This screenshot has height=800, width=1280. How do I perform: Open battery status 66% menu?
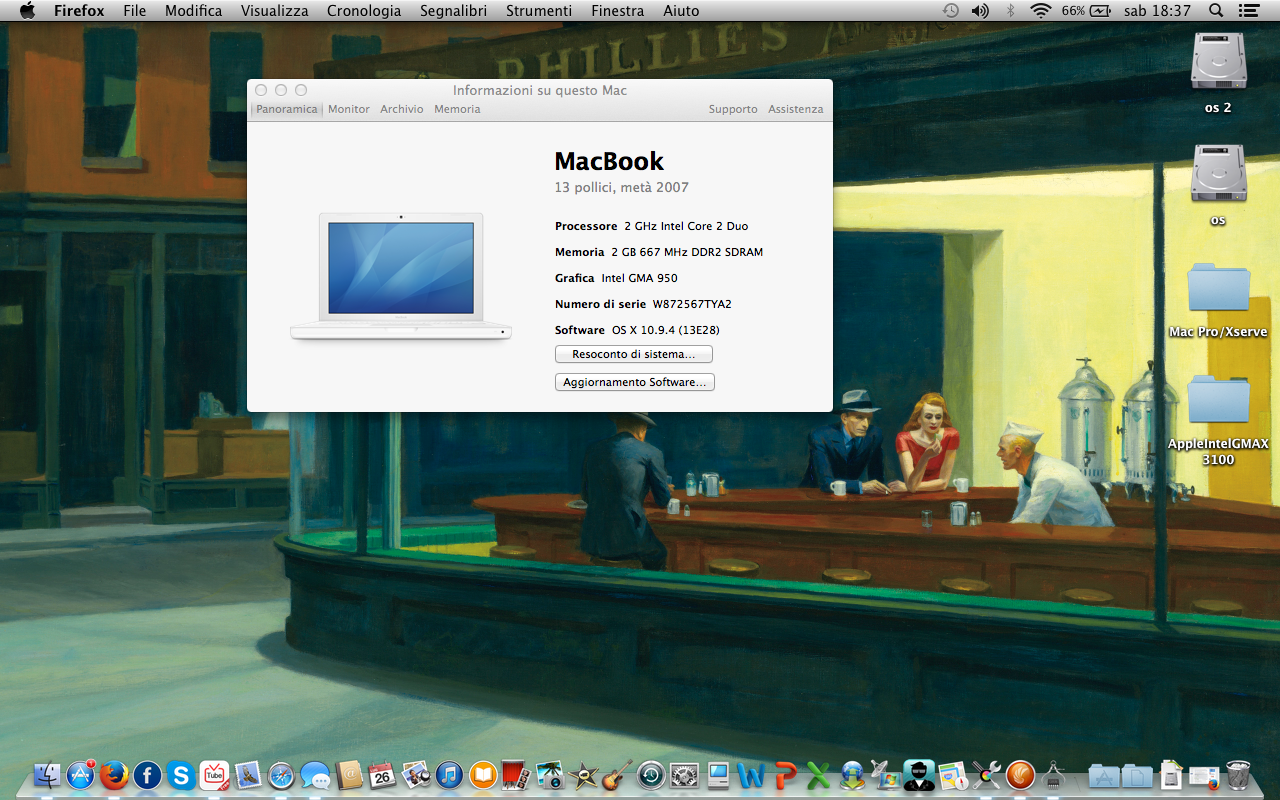(1087, 11)
